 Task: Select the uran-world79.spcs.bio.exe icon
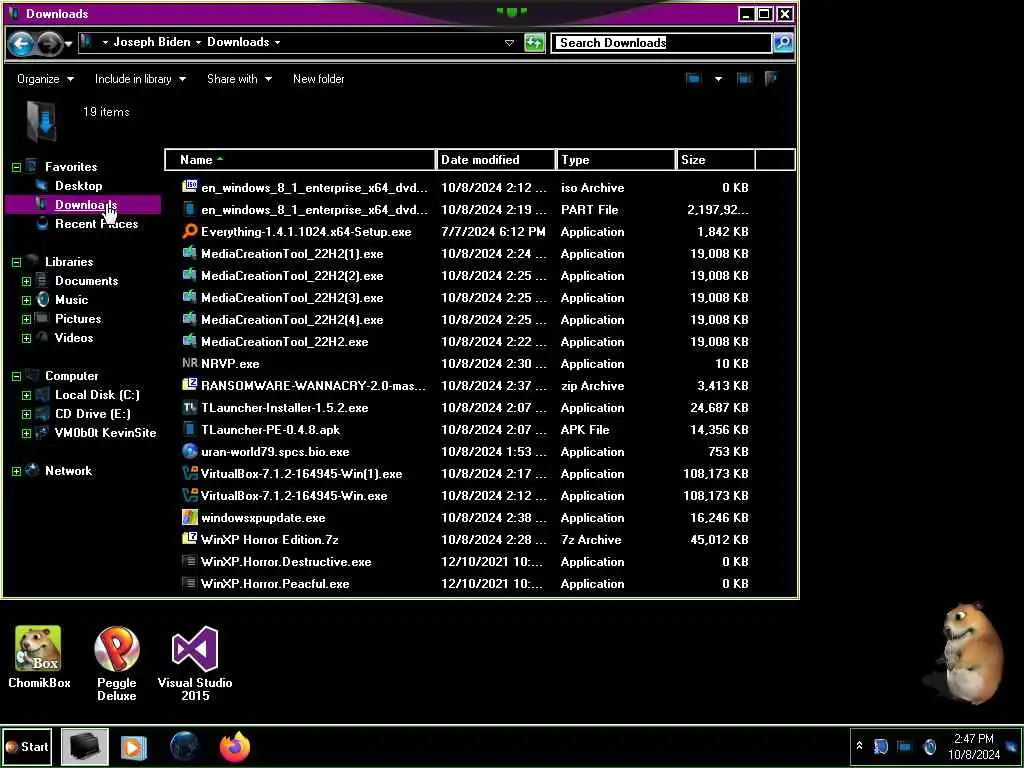(189, 451)
